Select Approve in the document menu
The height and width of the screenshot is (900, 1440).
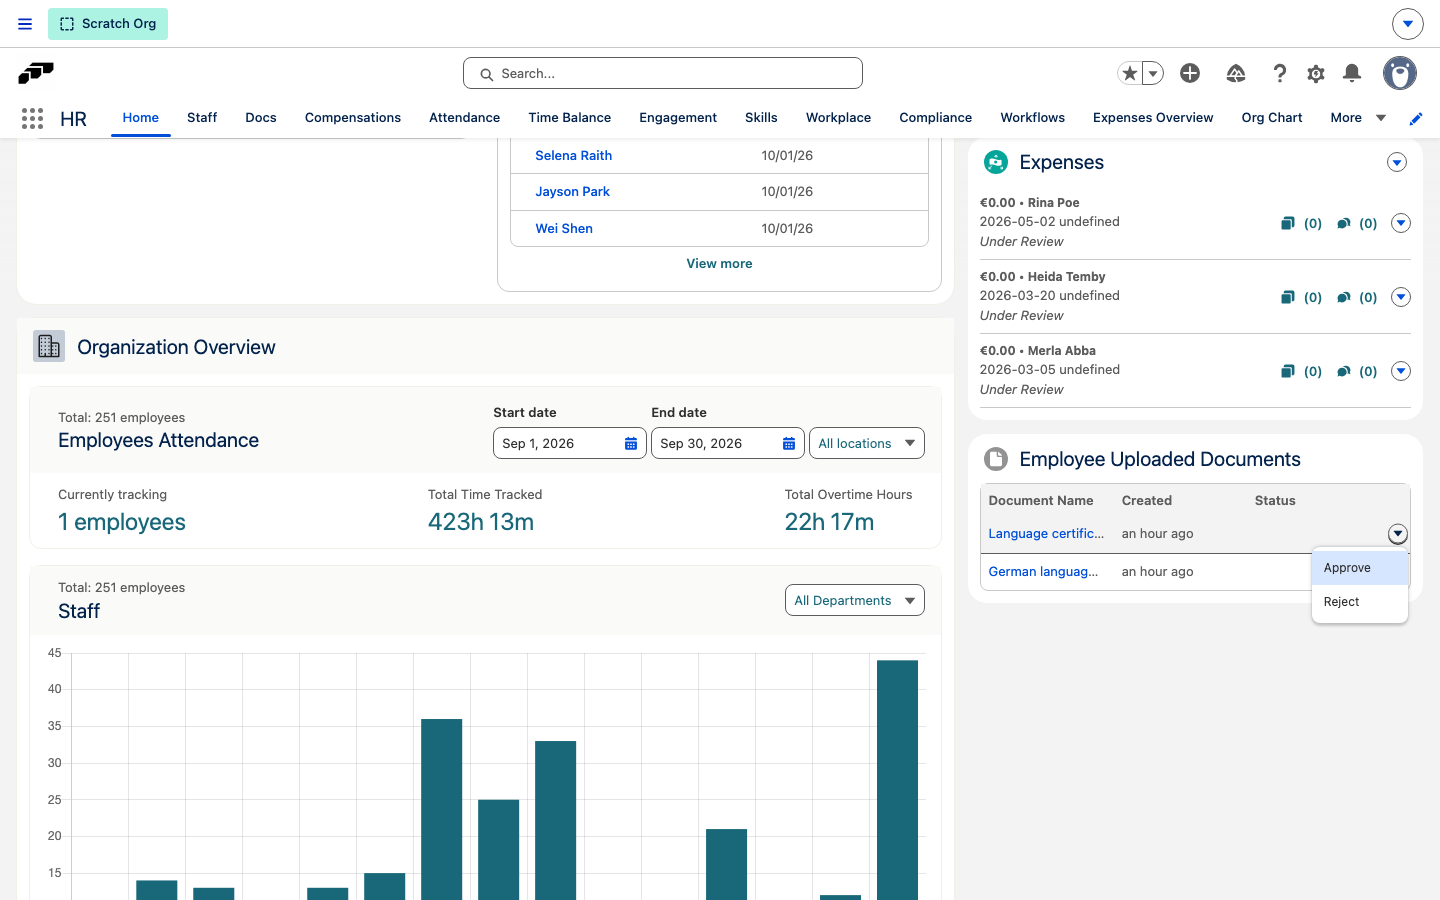click(1360, 568)
